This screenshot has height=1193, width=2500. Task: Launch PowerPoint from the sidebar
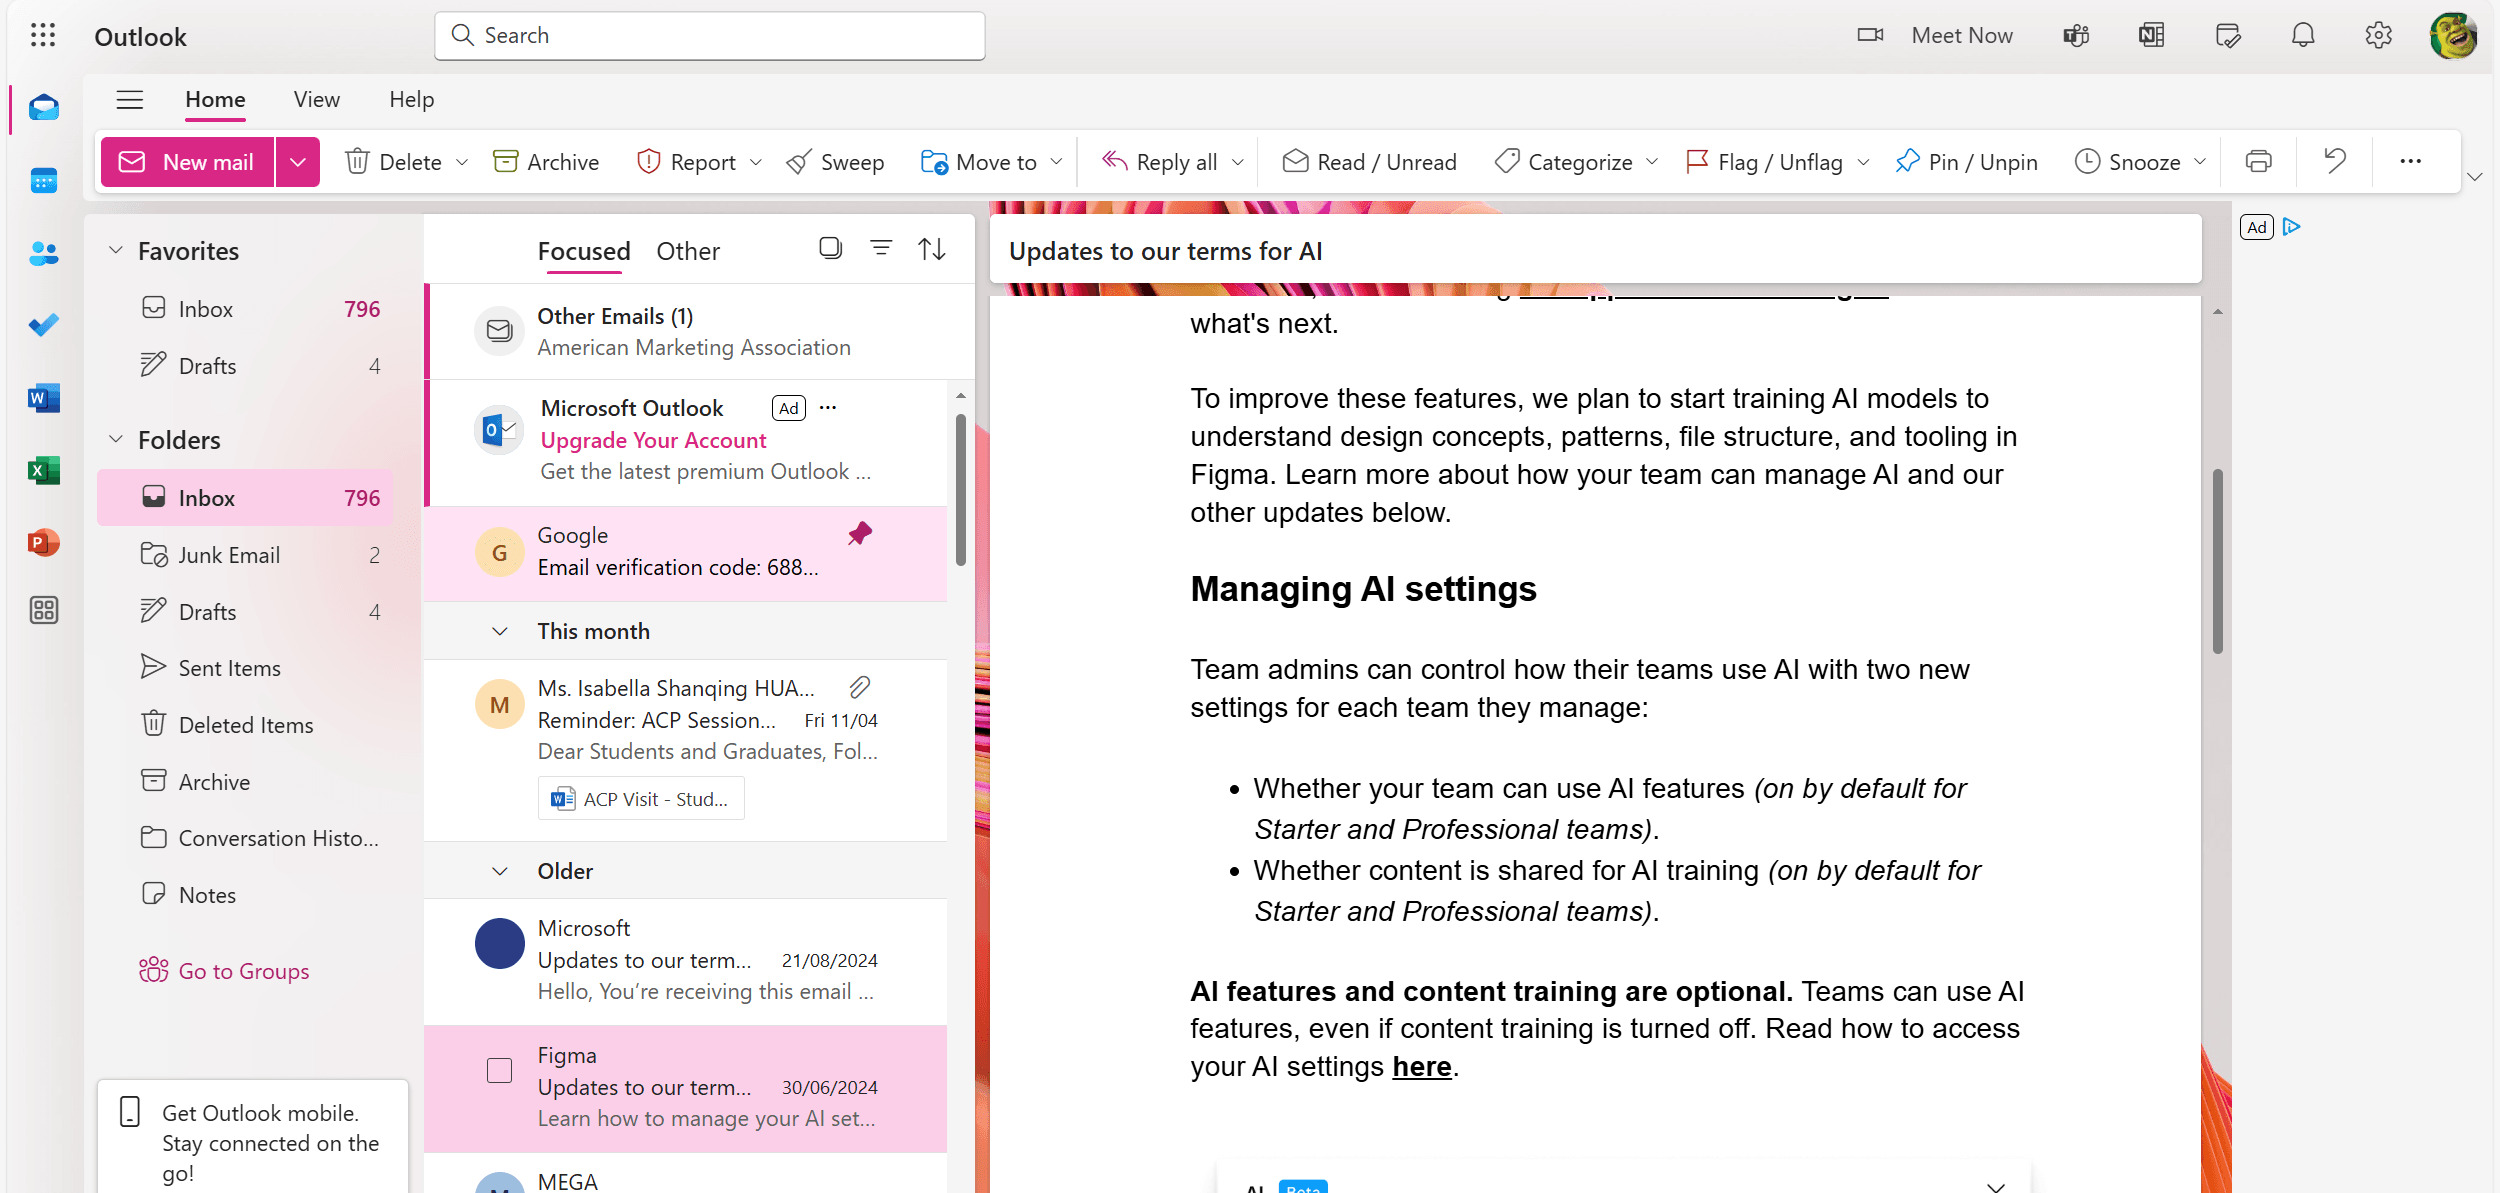tap(44, 543)
